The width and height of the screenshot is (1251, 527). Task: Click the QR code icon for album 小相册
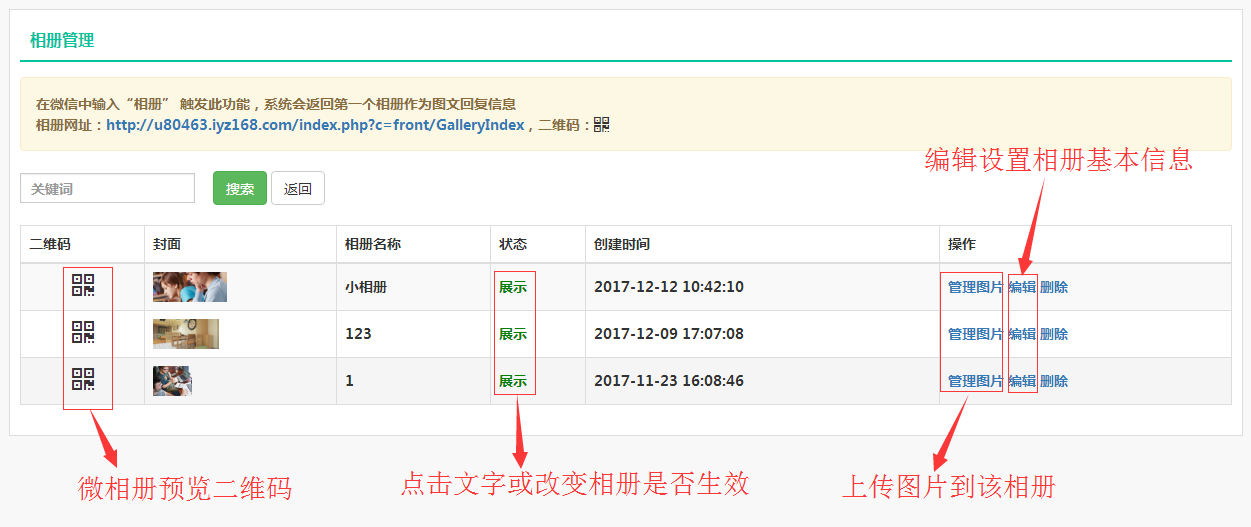83,286
